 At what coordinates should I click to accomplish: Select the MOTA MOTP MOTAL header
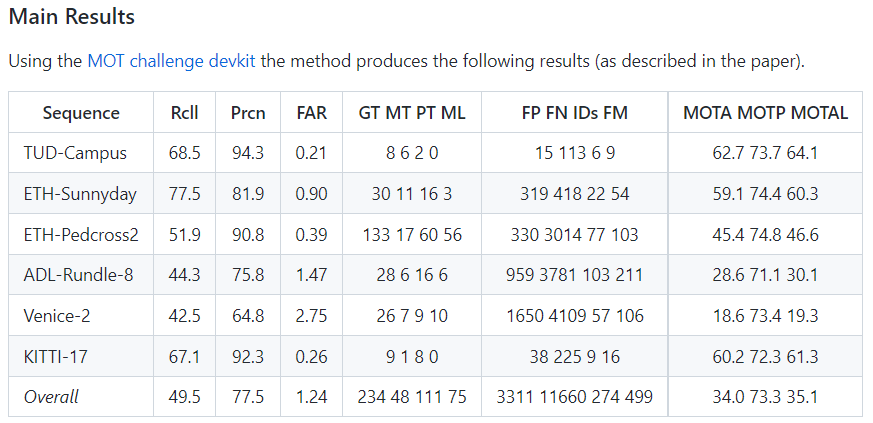point(766,113)
